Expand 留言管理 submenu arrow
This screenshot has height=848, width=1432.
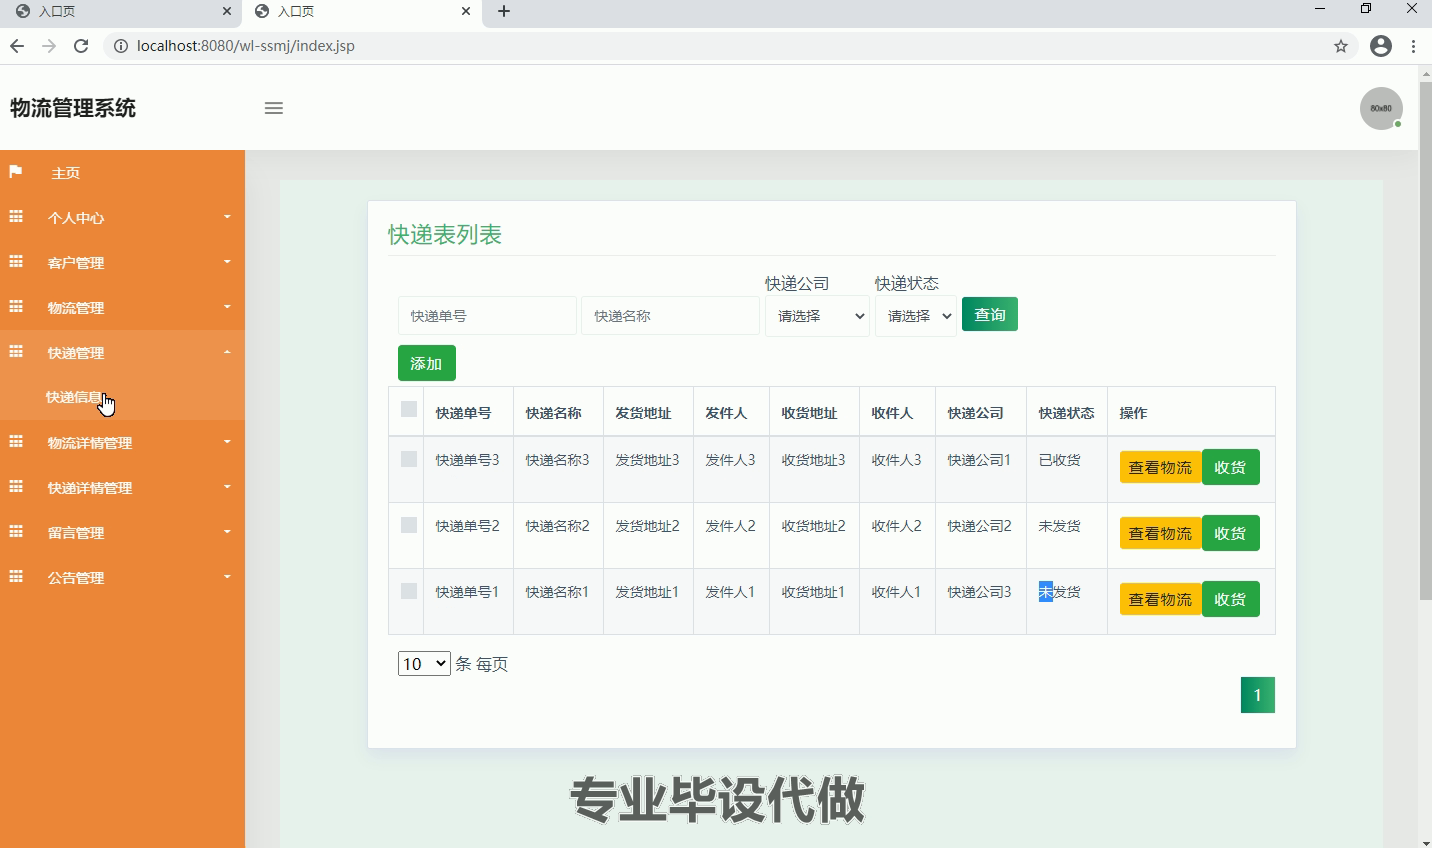click(x=227, y=532)
